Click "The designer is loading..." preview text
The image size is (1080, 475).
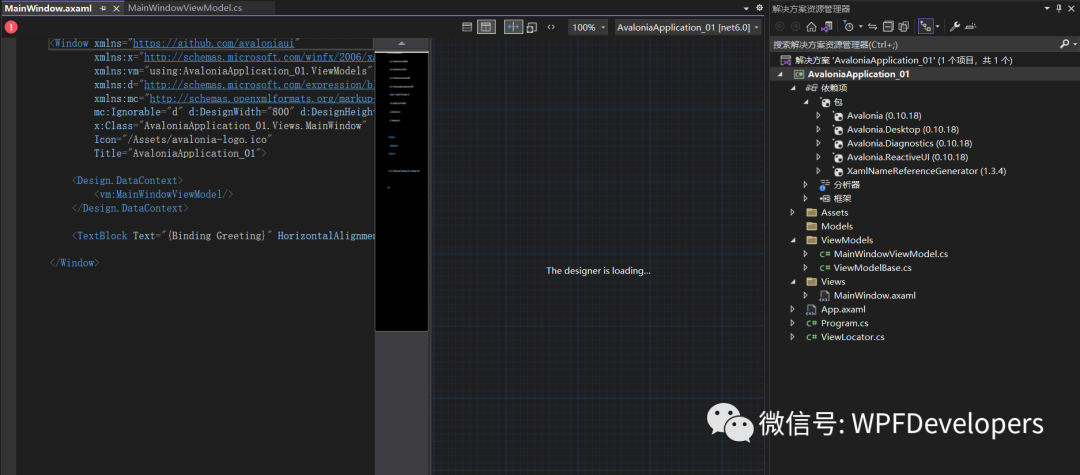(x=598, y=271)
